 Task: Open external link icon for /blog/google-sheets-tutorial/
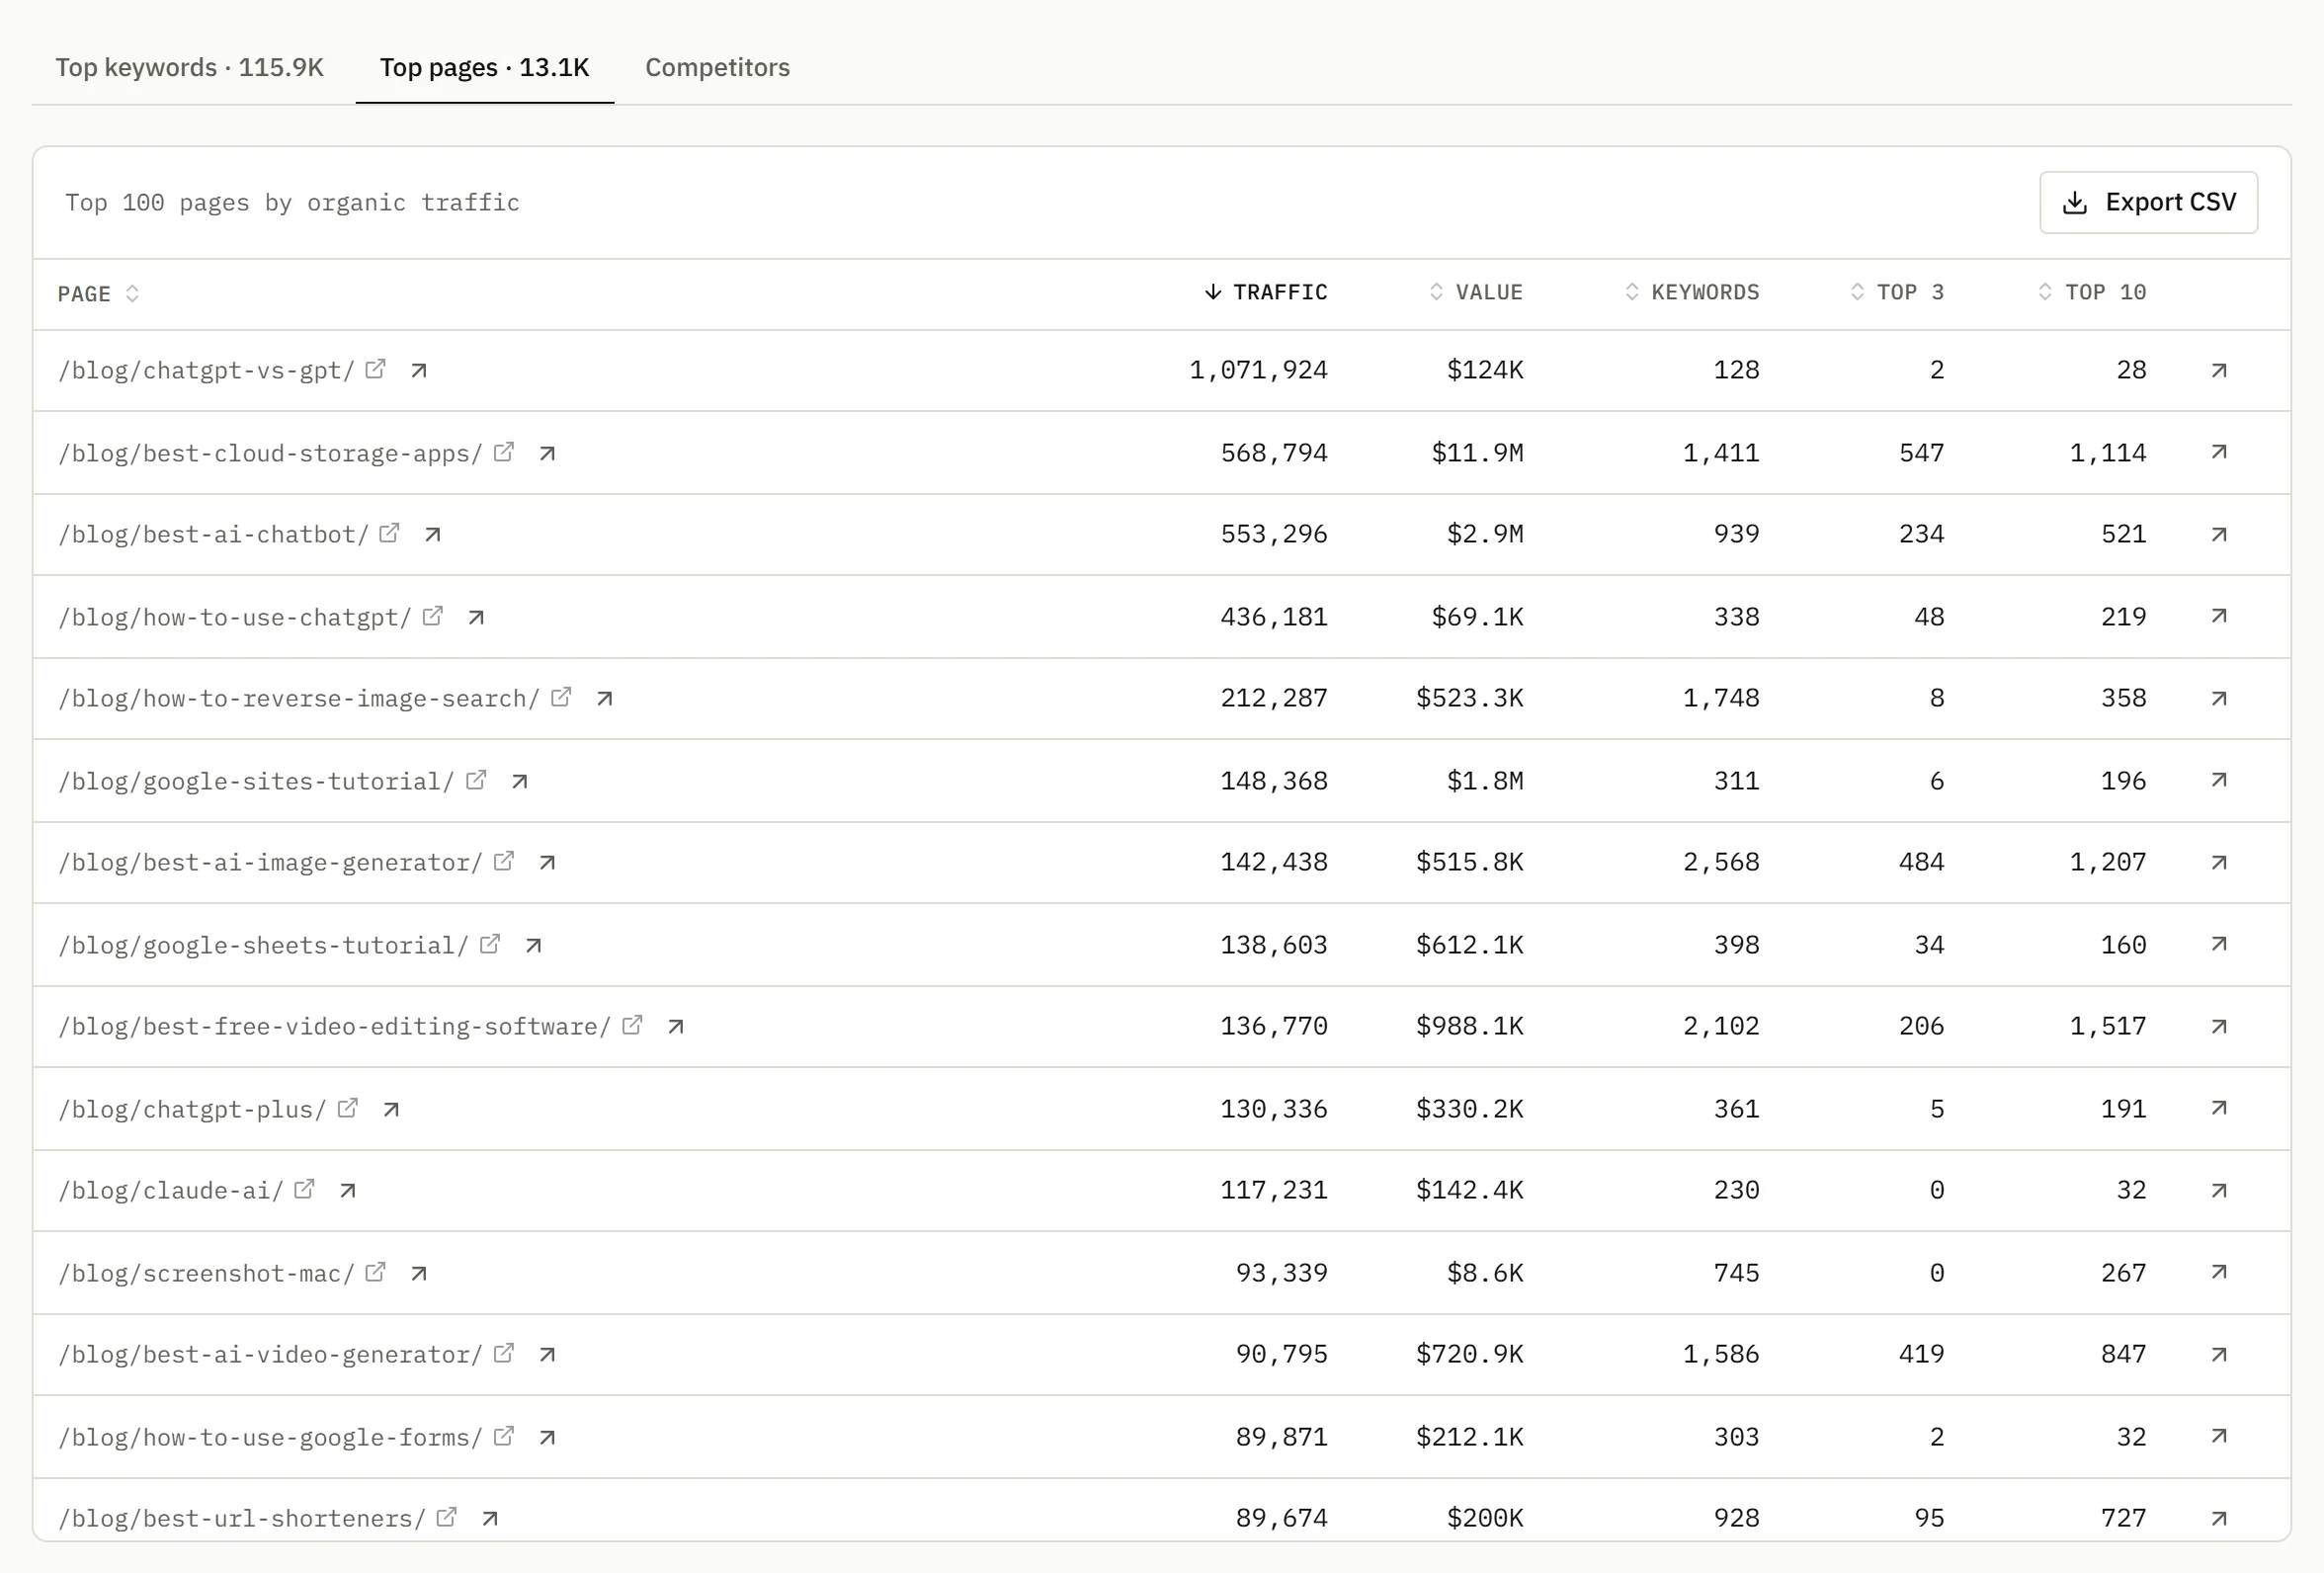tap(490, 944)
